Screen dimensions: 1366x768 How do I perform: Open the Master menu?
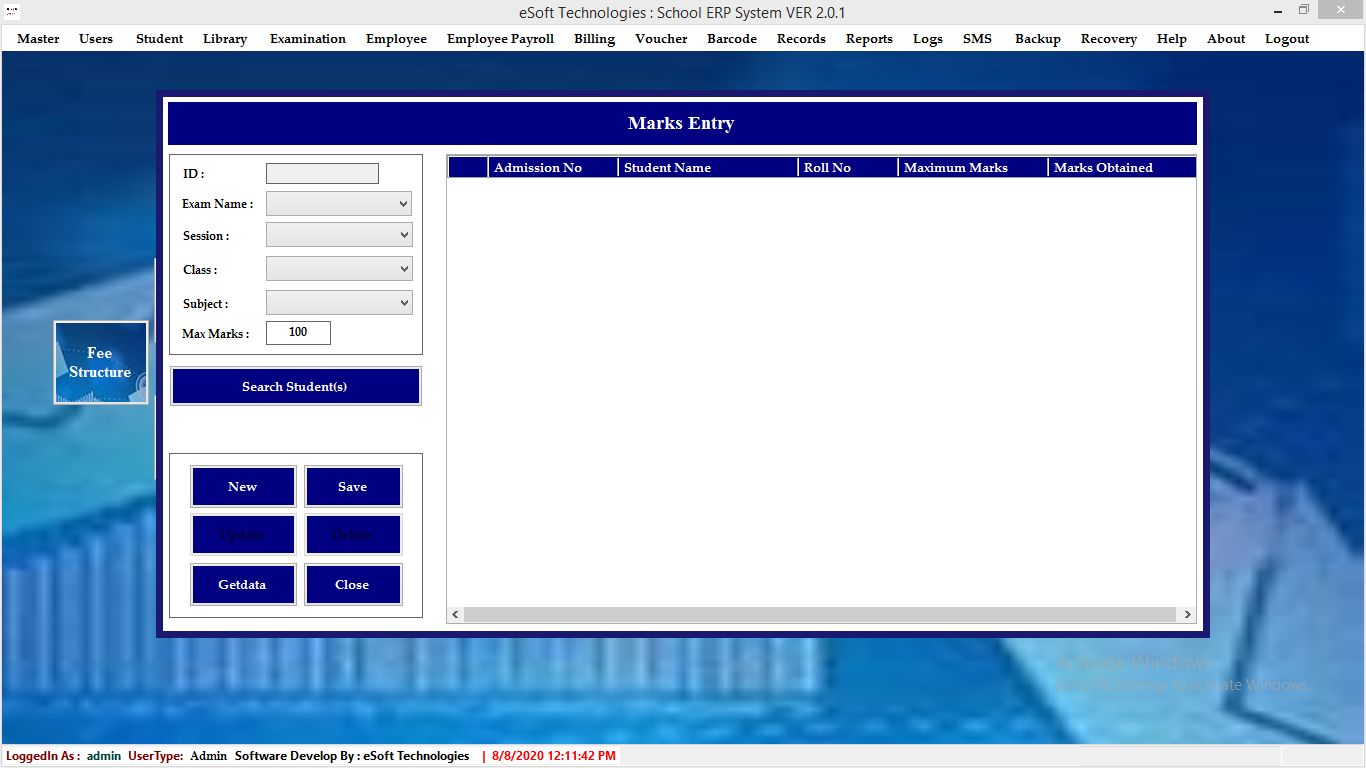38,39
